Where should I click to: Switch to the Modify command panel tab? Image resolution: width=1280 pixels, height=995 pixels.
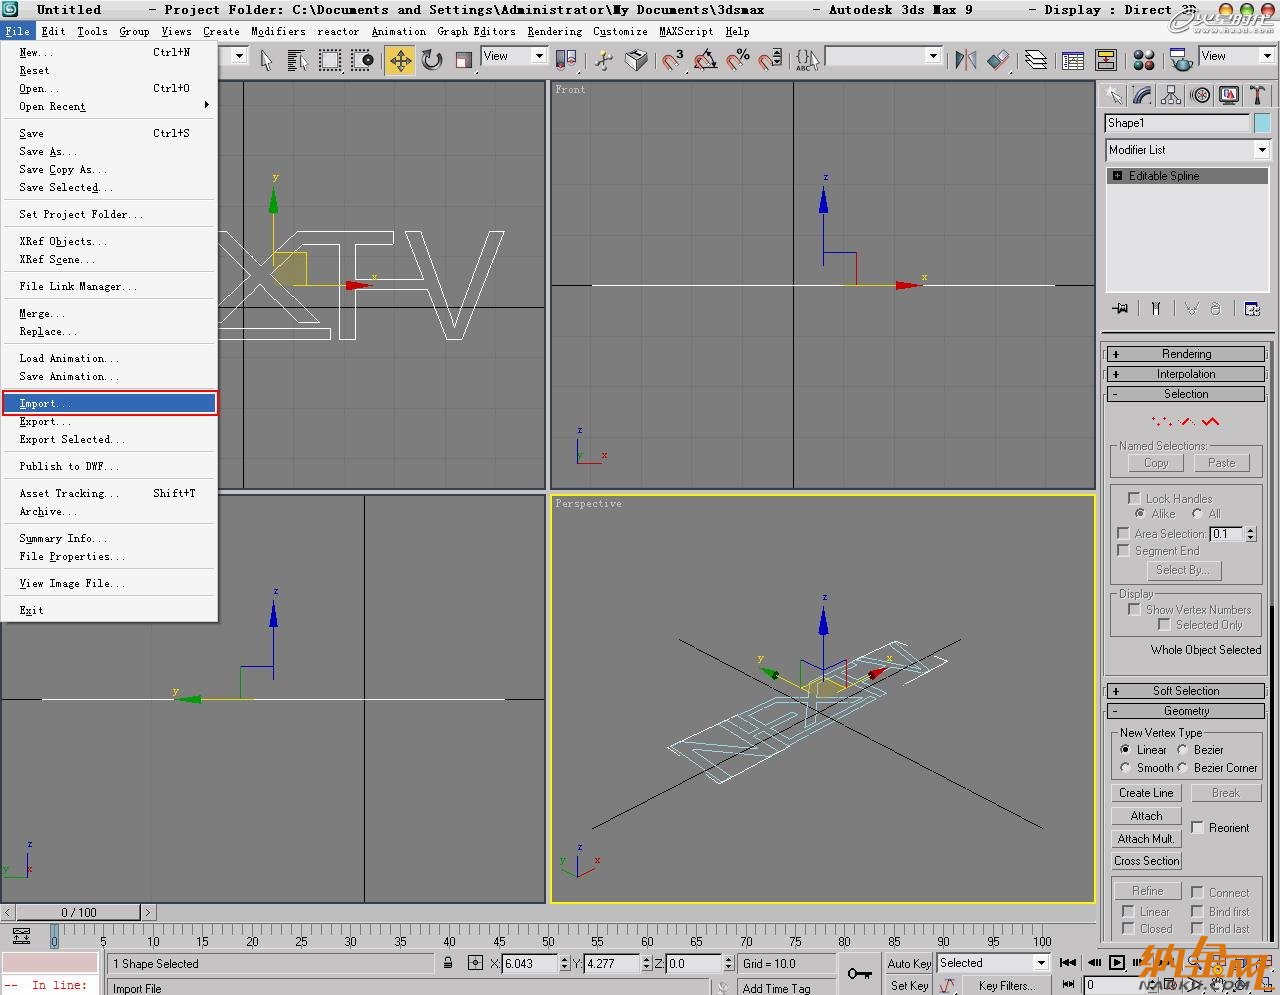coord(1142,95)
